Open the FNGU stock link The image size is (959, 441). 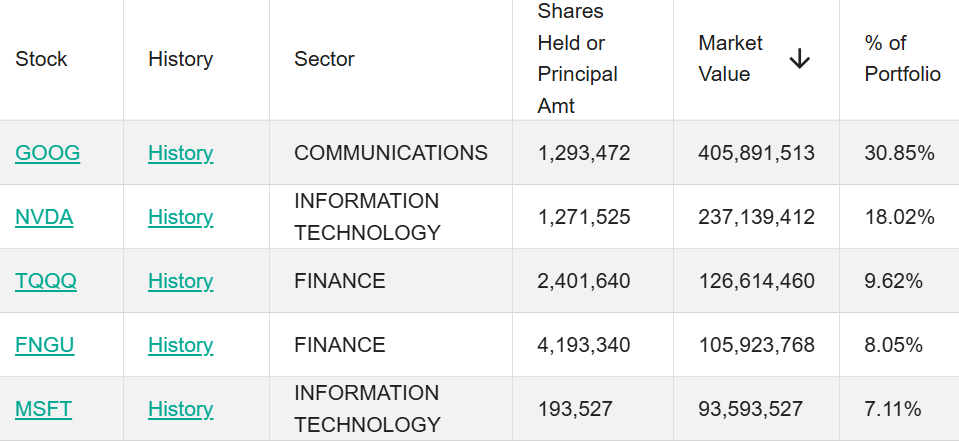click(45, 345)
